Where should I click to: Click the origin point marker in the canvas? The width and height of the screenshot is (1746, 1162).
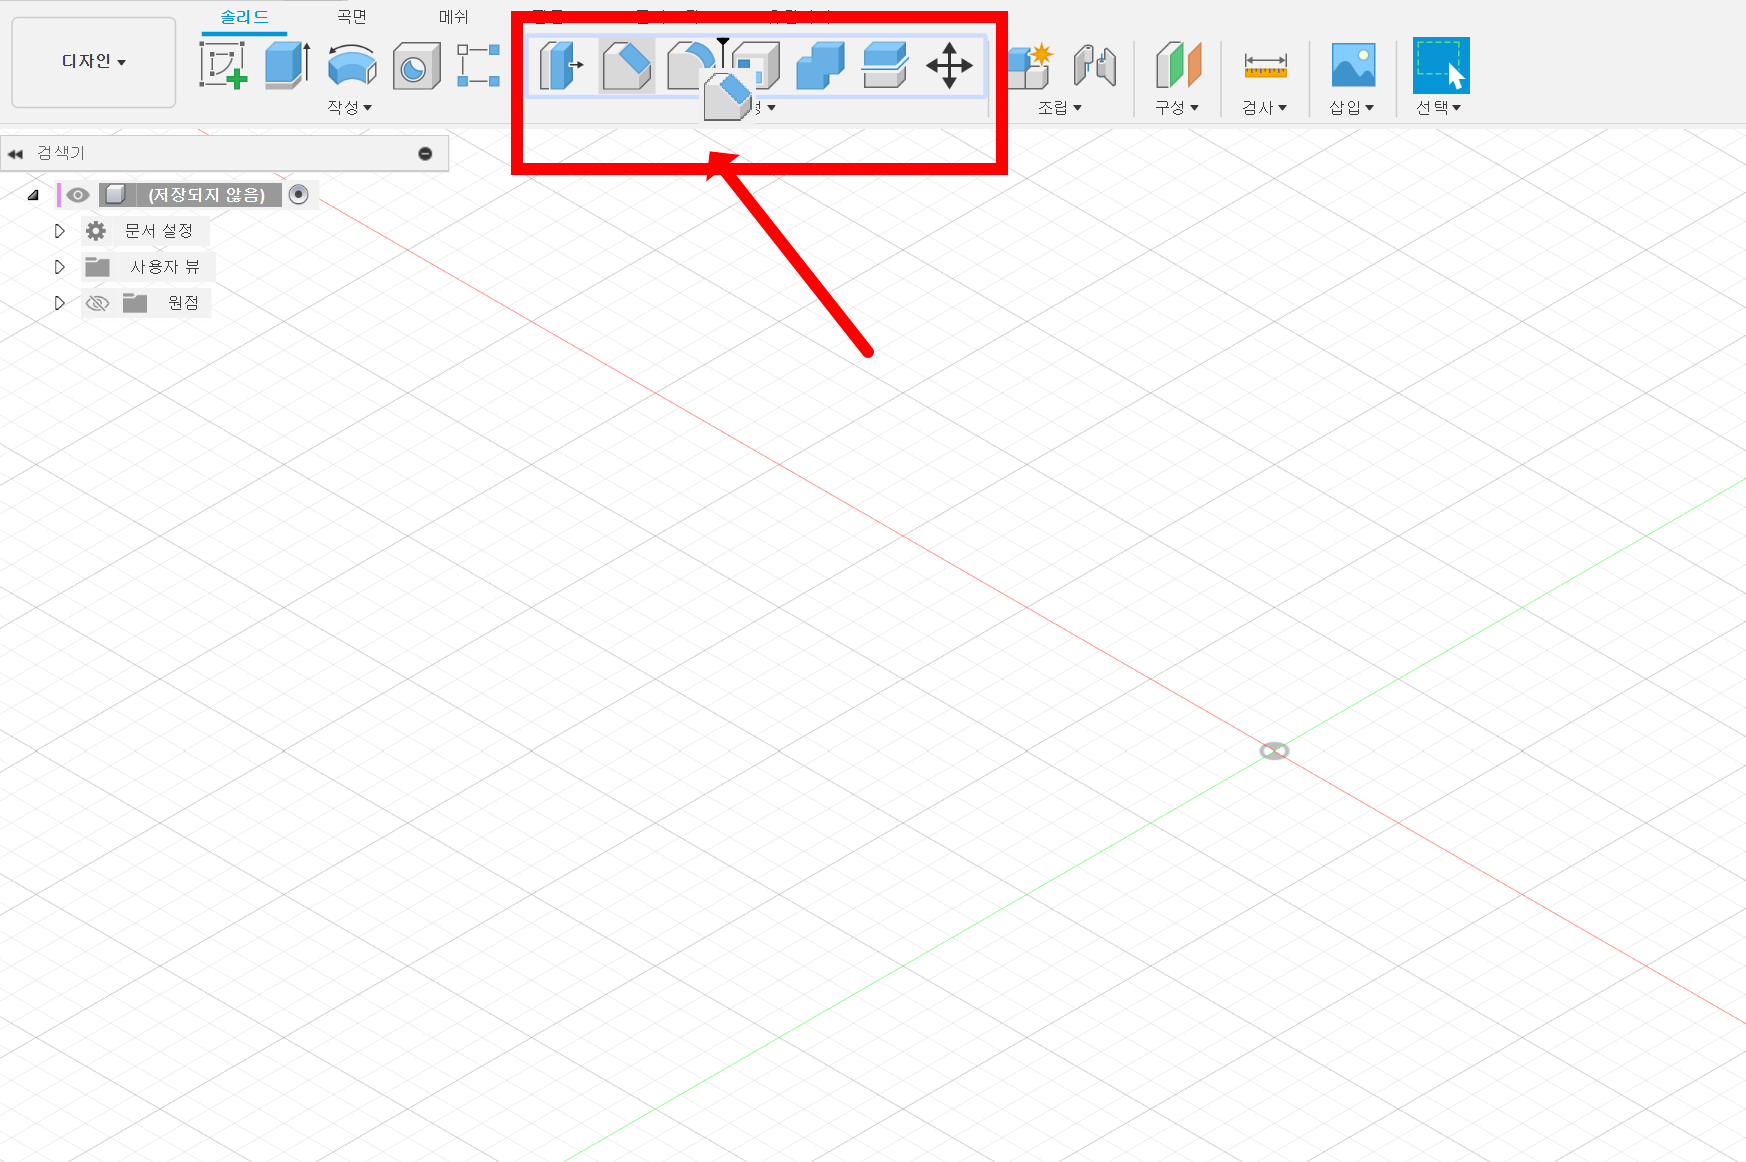(1274, 751)
